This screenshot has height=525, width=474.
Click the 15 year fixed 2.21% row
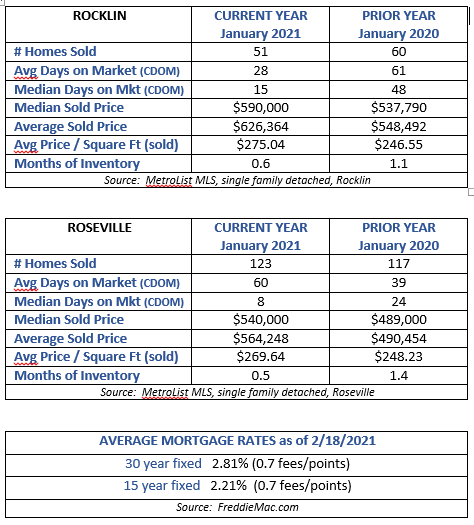(x=236, y=488)
